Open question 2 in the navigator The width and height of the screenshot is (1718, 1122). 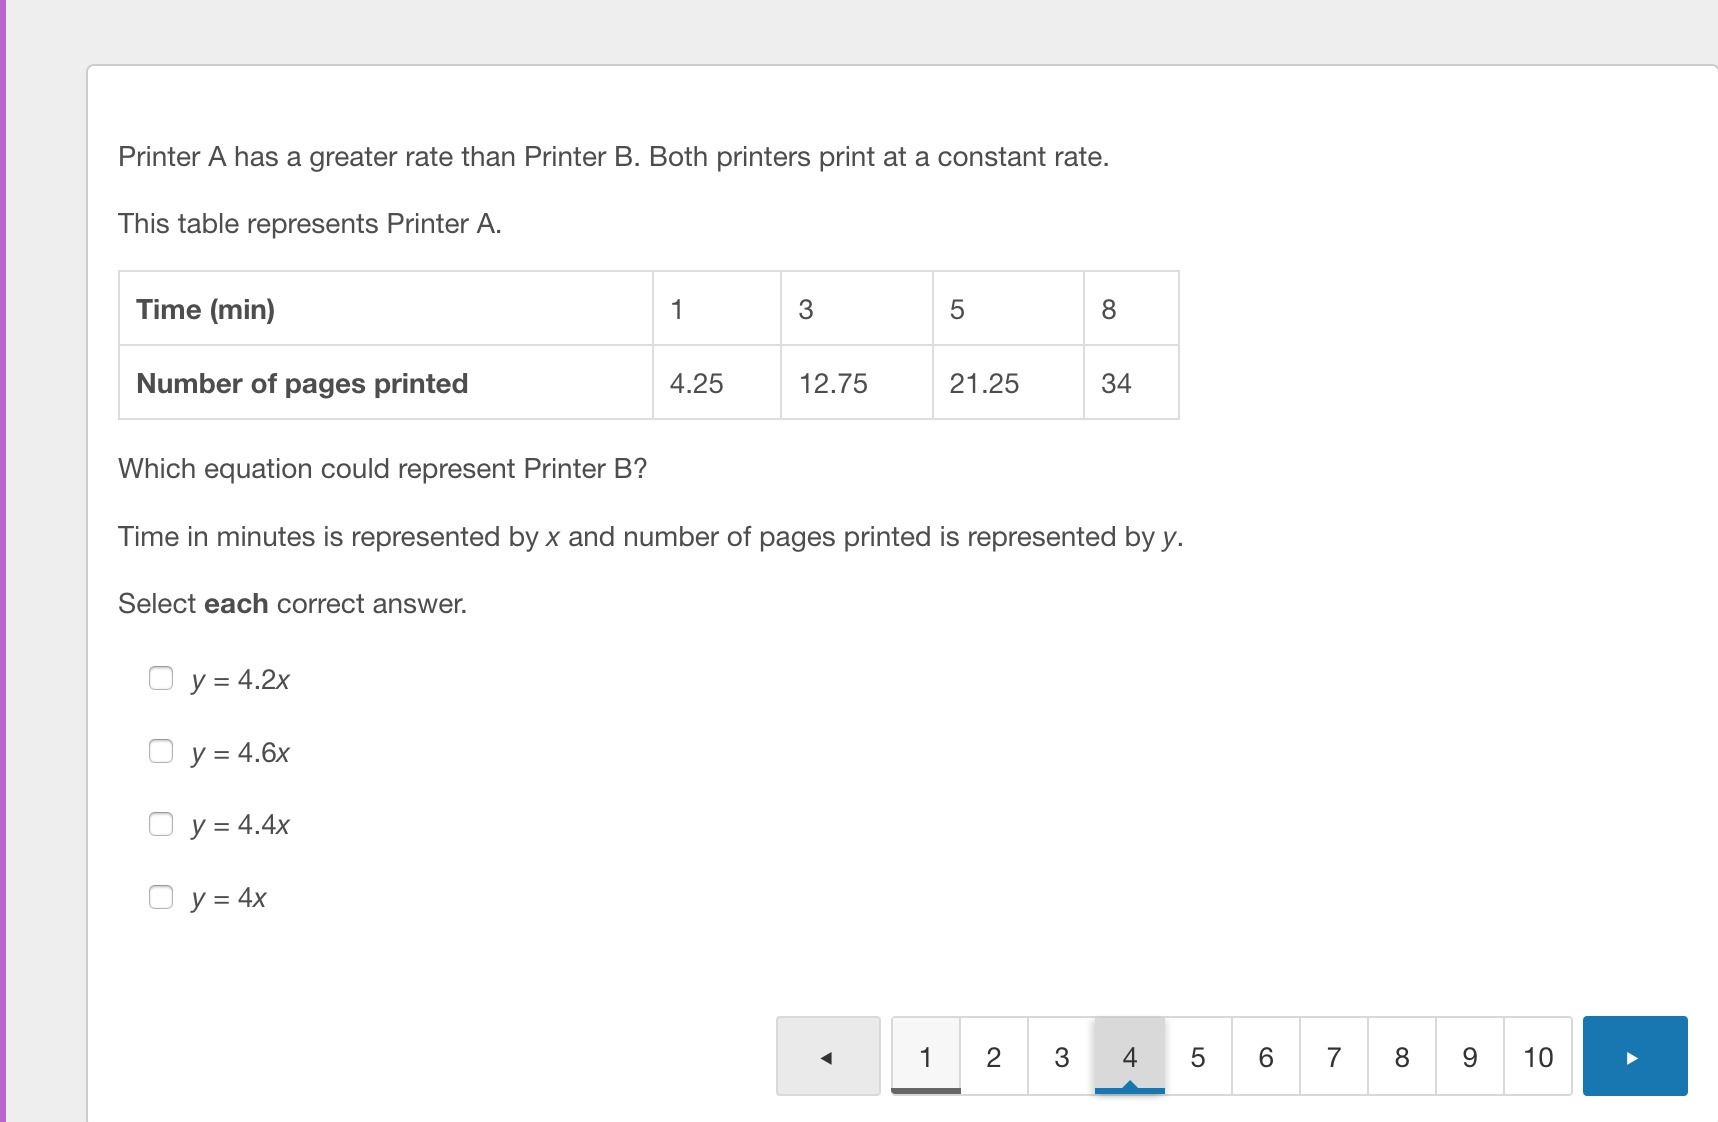tap(994, 1057)
